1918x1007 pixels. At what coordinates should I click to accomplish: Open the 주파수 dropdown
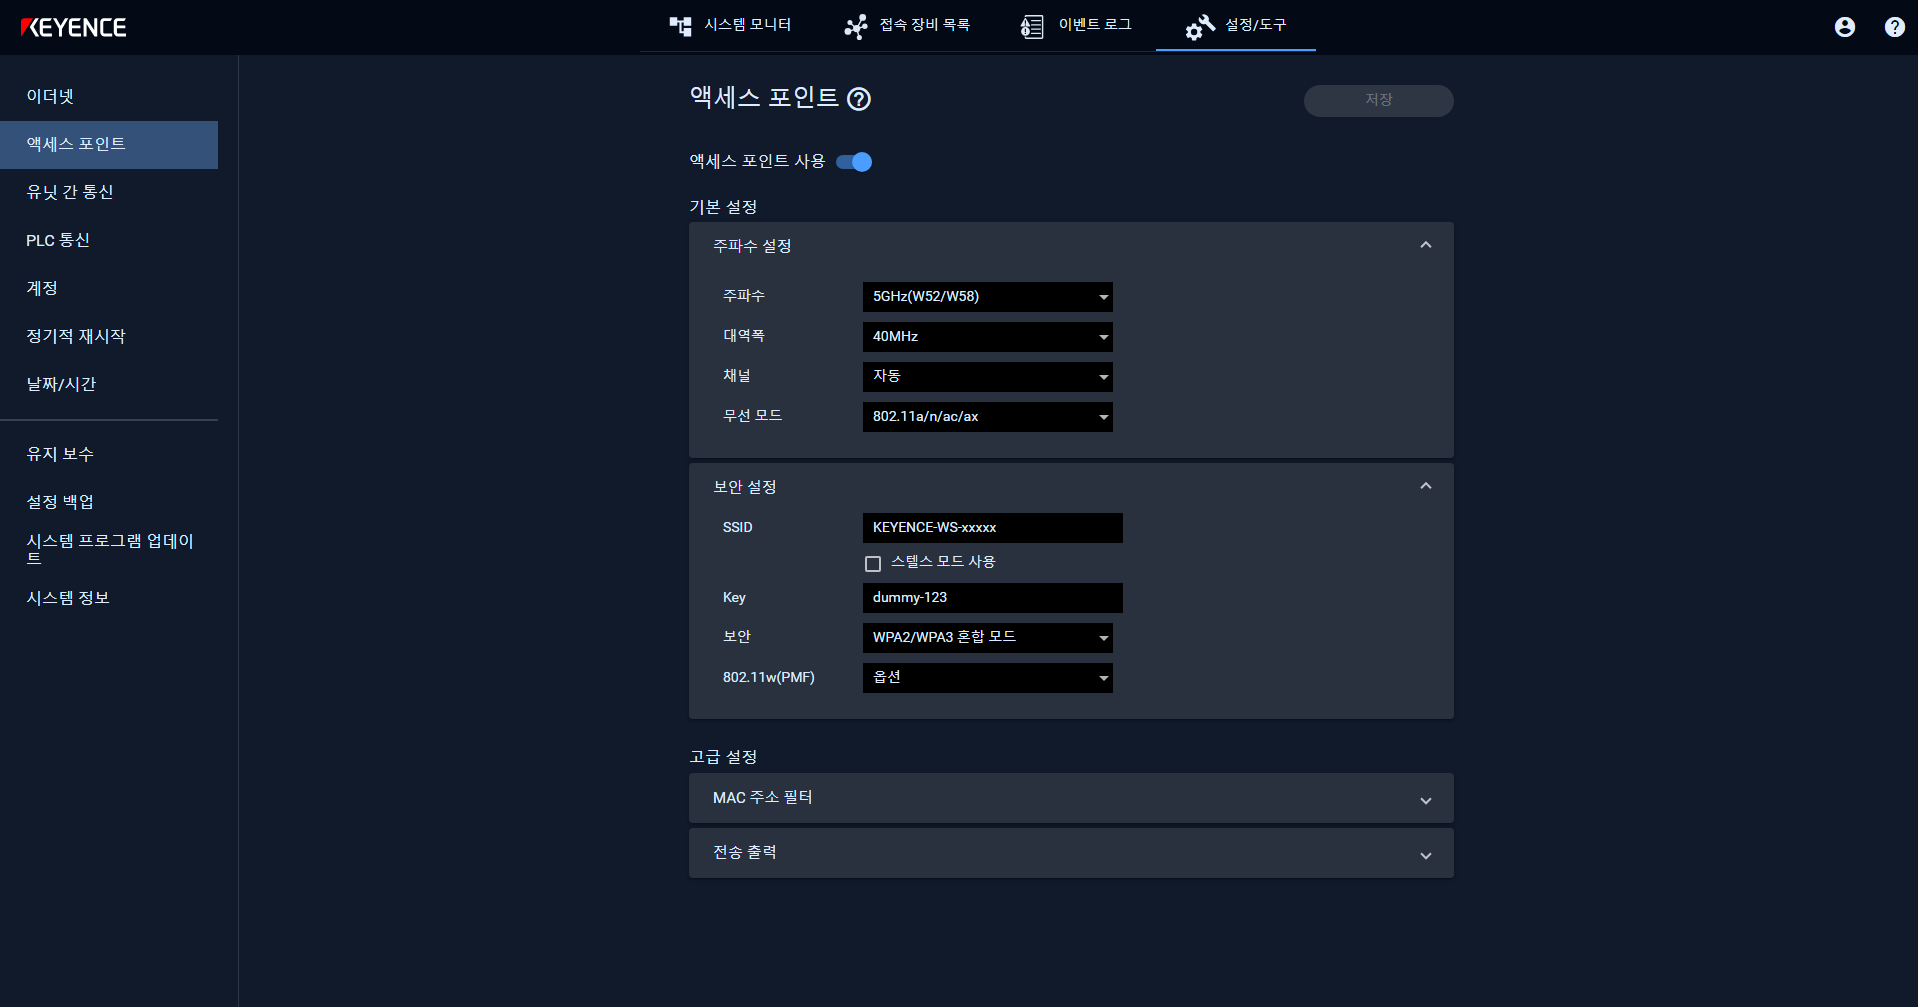pos(987,296)
